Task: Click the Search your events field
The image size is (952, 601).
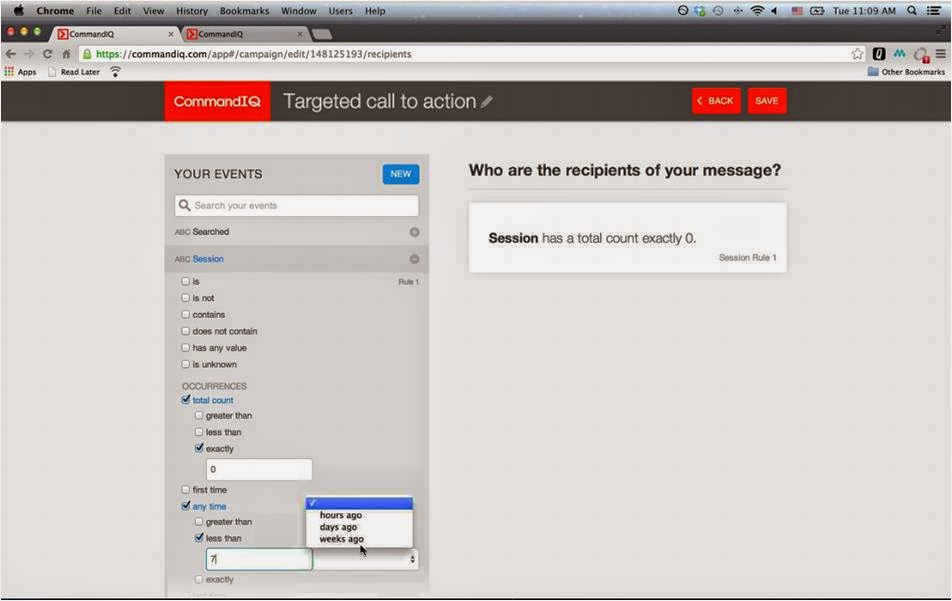Action: (x=296, y=205)
